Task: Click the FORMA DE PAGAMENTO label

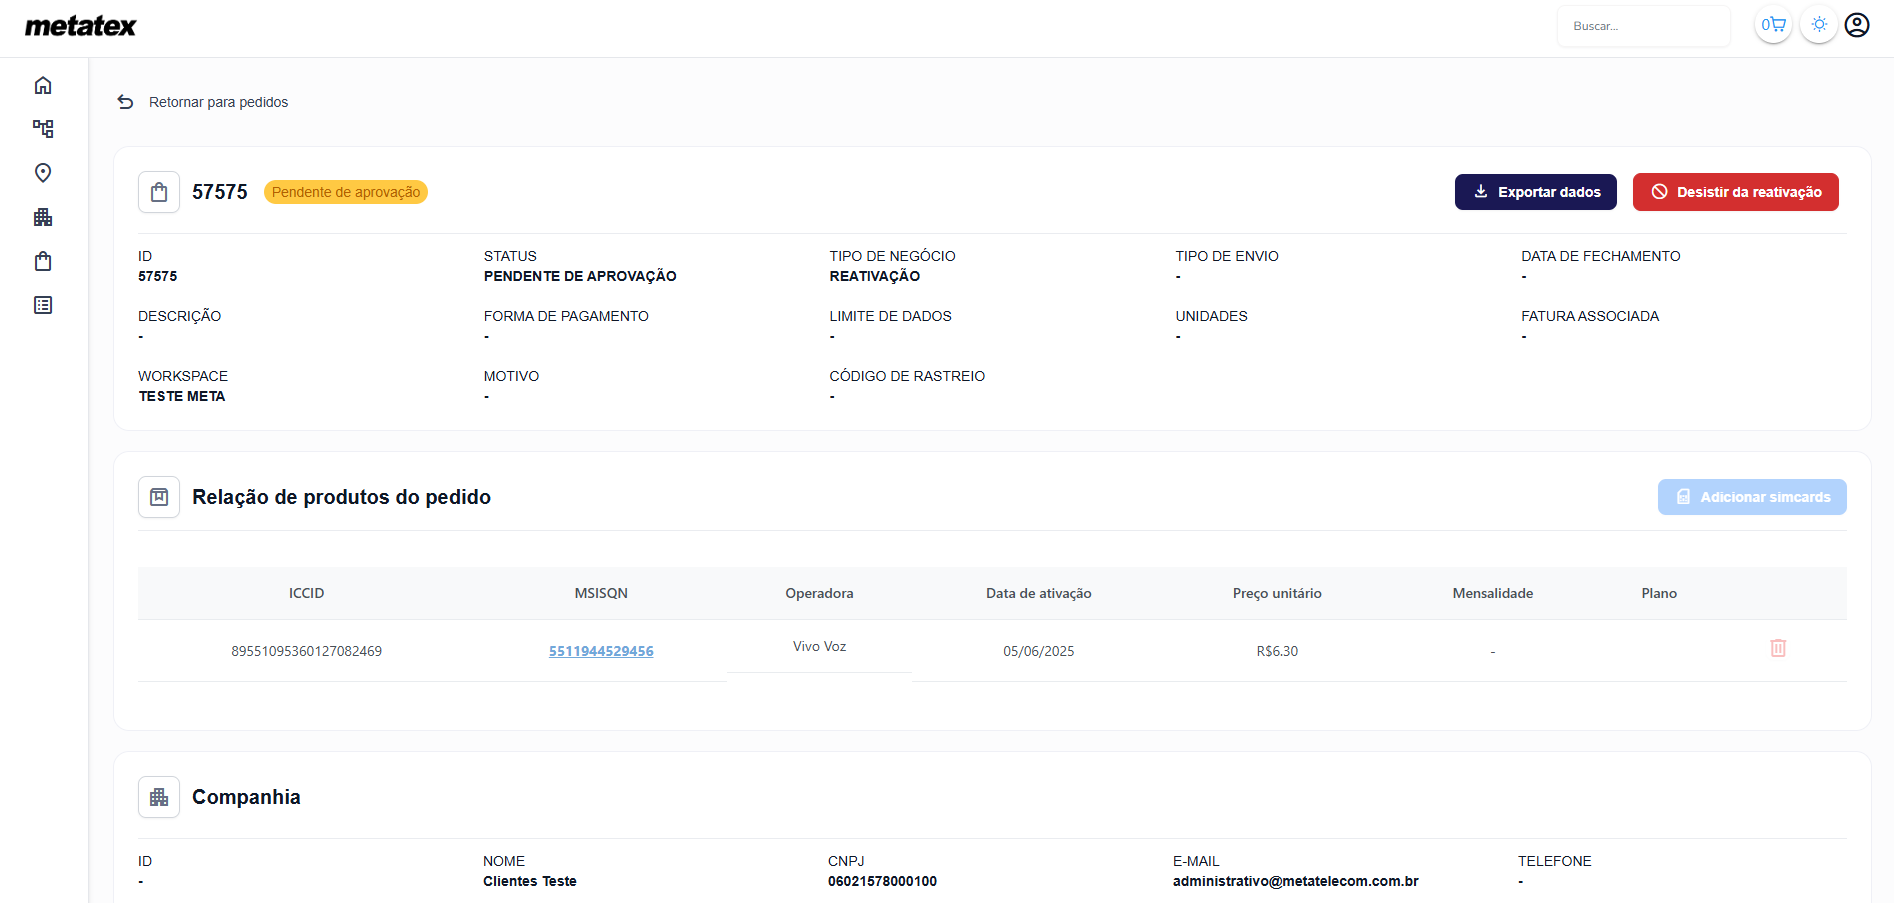Action: point(566,316)
